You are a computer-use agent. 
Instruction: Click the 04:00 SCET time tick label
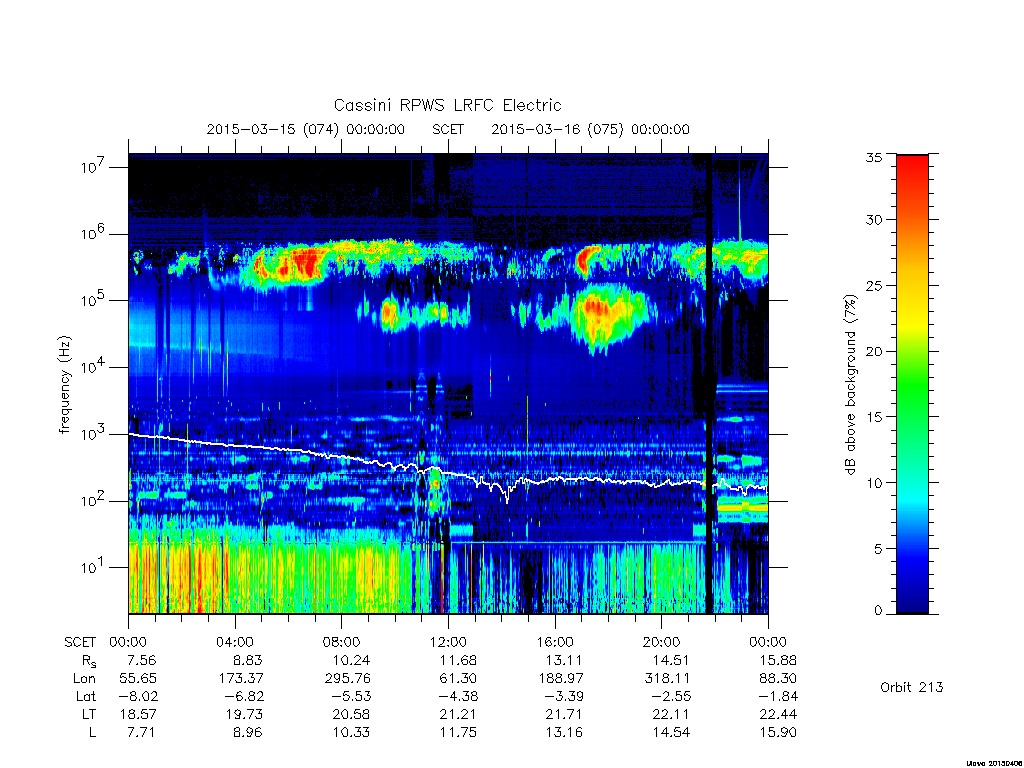(x=234, y=642)
